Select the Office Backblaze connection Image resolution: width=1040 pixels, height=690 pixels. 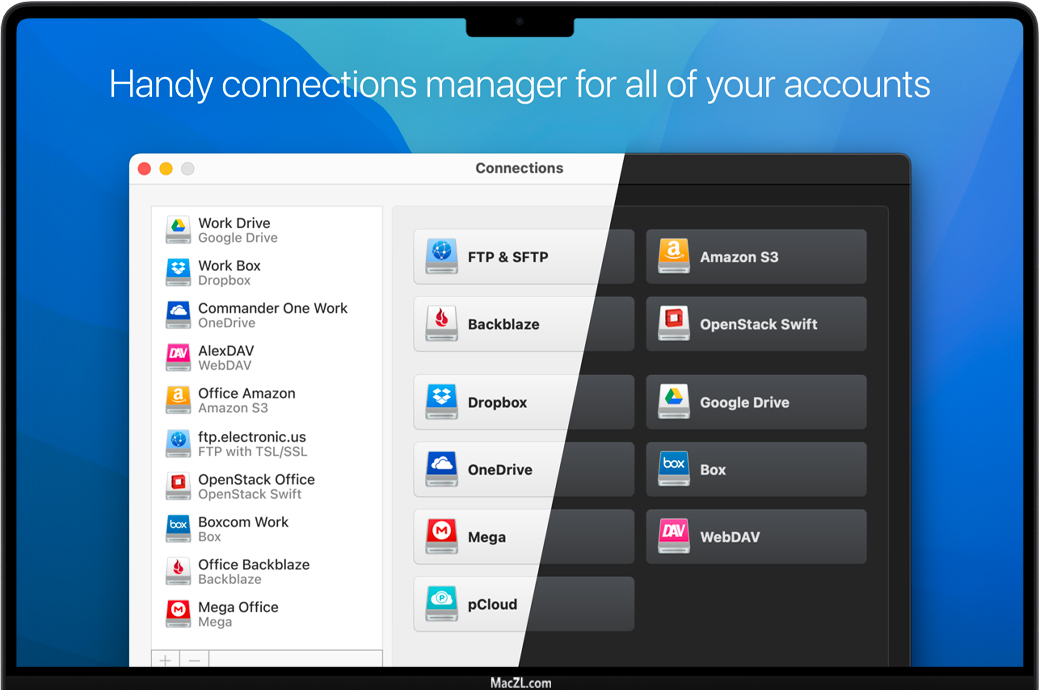pos(253,571)
